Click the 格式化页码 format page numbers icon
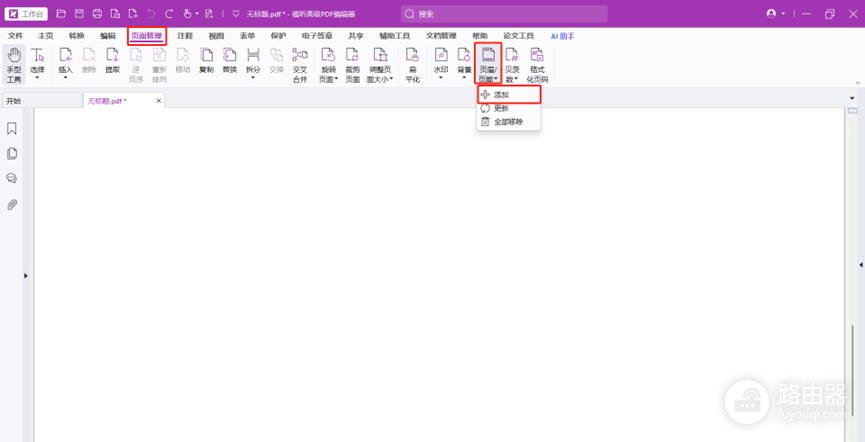This screenshot has height=442, width=865. [537, 55]
